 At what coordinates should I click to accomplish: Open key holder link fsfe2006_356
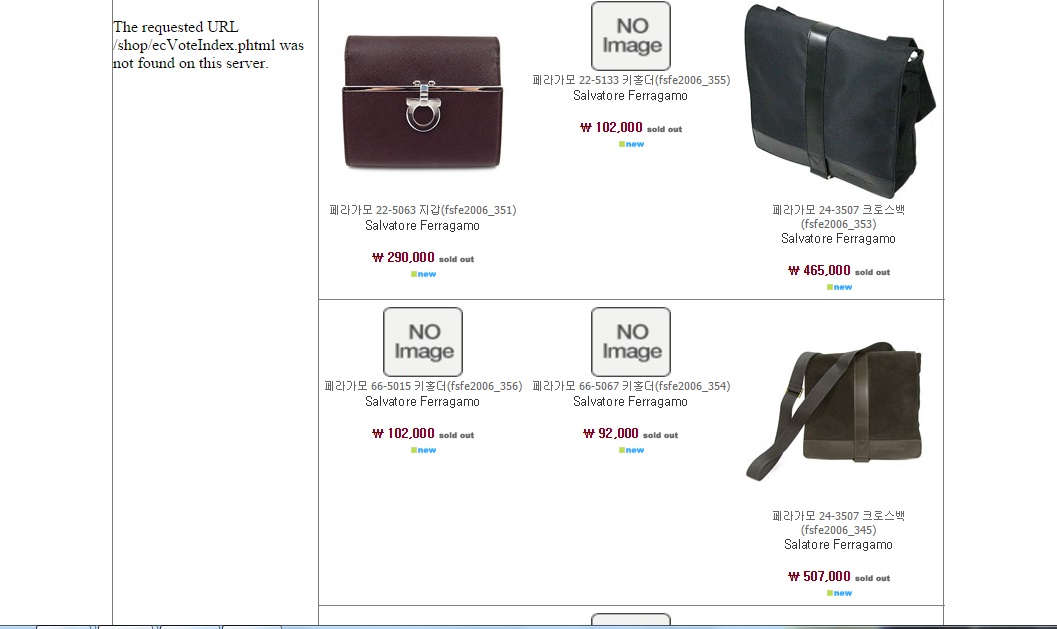423,386
